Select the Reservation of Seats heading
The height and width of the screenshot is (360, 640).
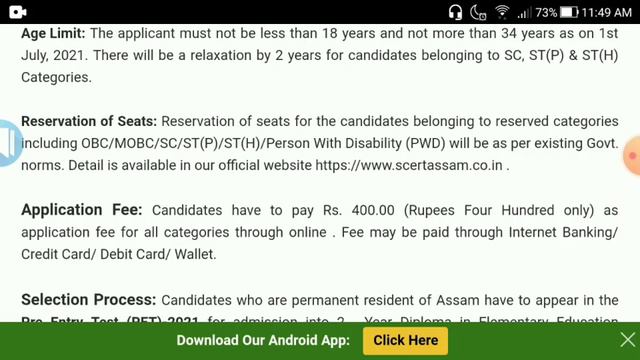(x=89, y=121)
